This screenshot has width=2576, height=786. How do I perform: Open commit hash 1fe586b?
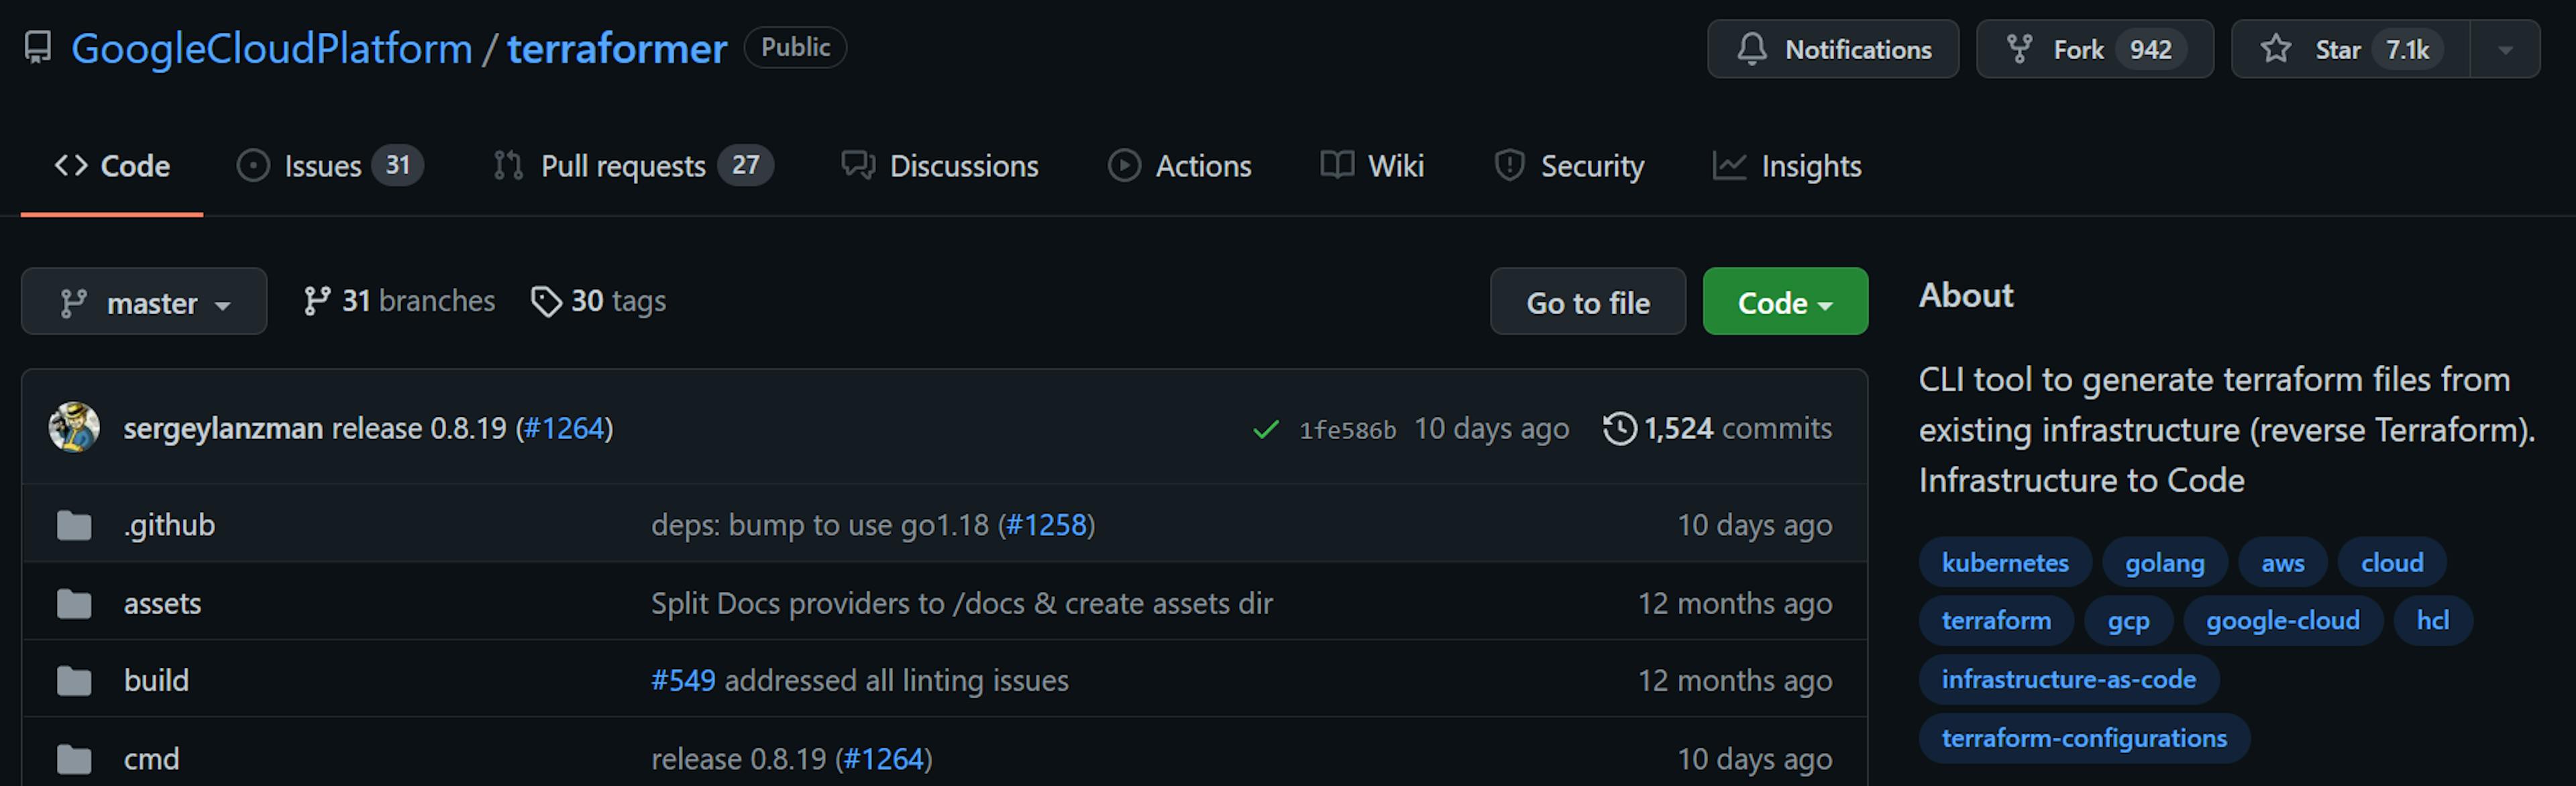(1347, 430)
